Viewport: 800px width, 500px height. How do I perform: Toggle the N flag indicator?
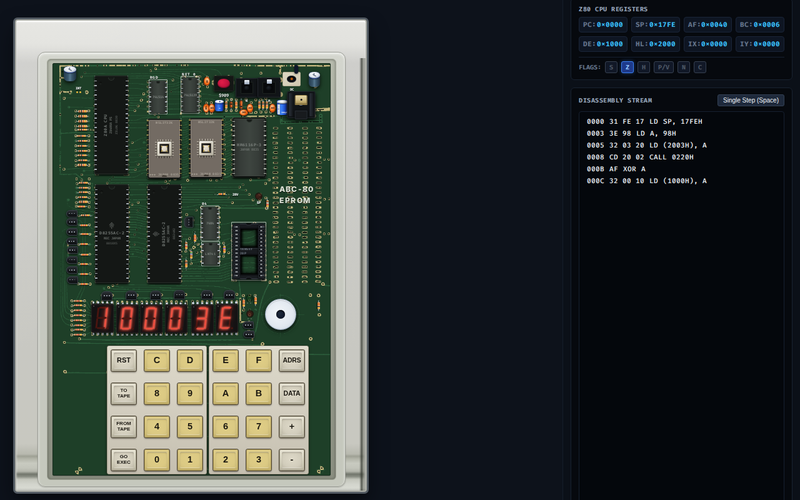pos(684,67)
